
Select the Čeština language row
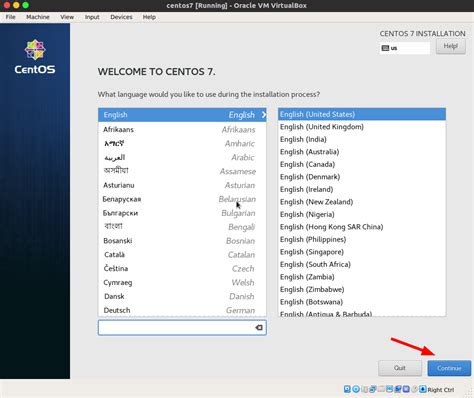click(x=182, y=268)
